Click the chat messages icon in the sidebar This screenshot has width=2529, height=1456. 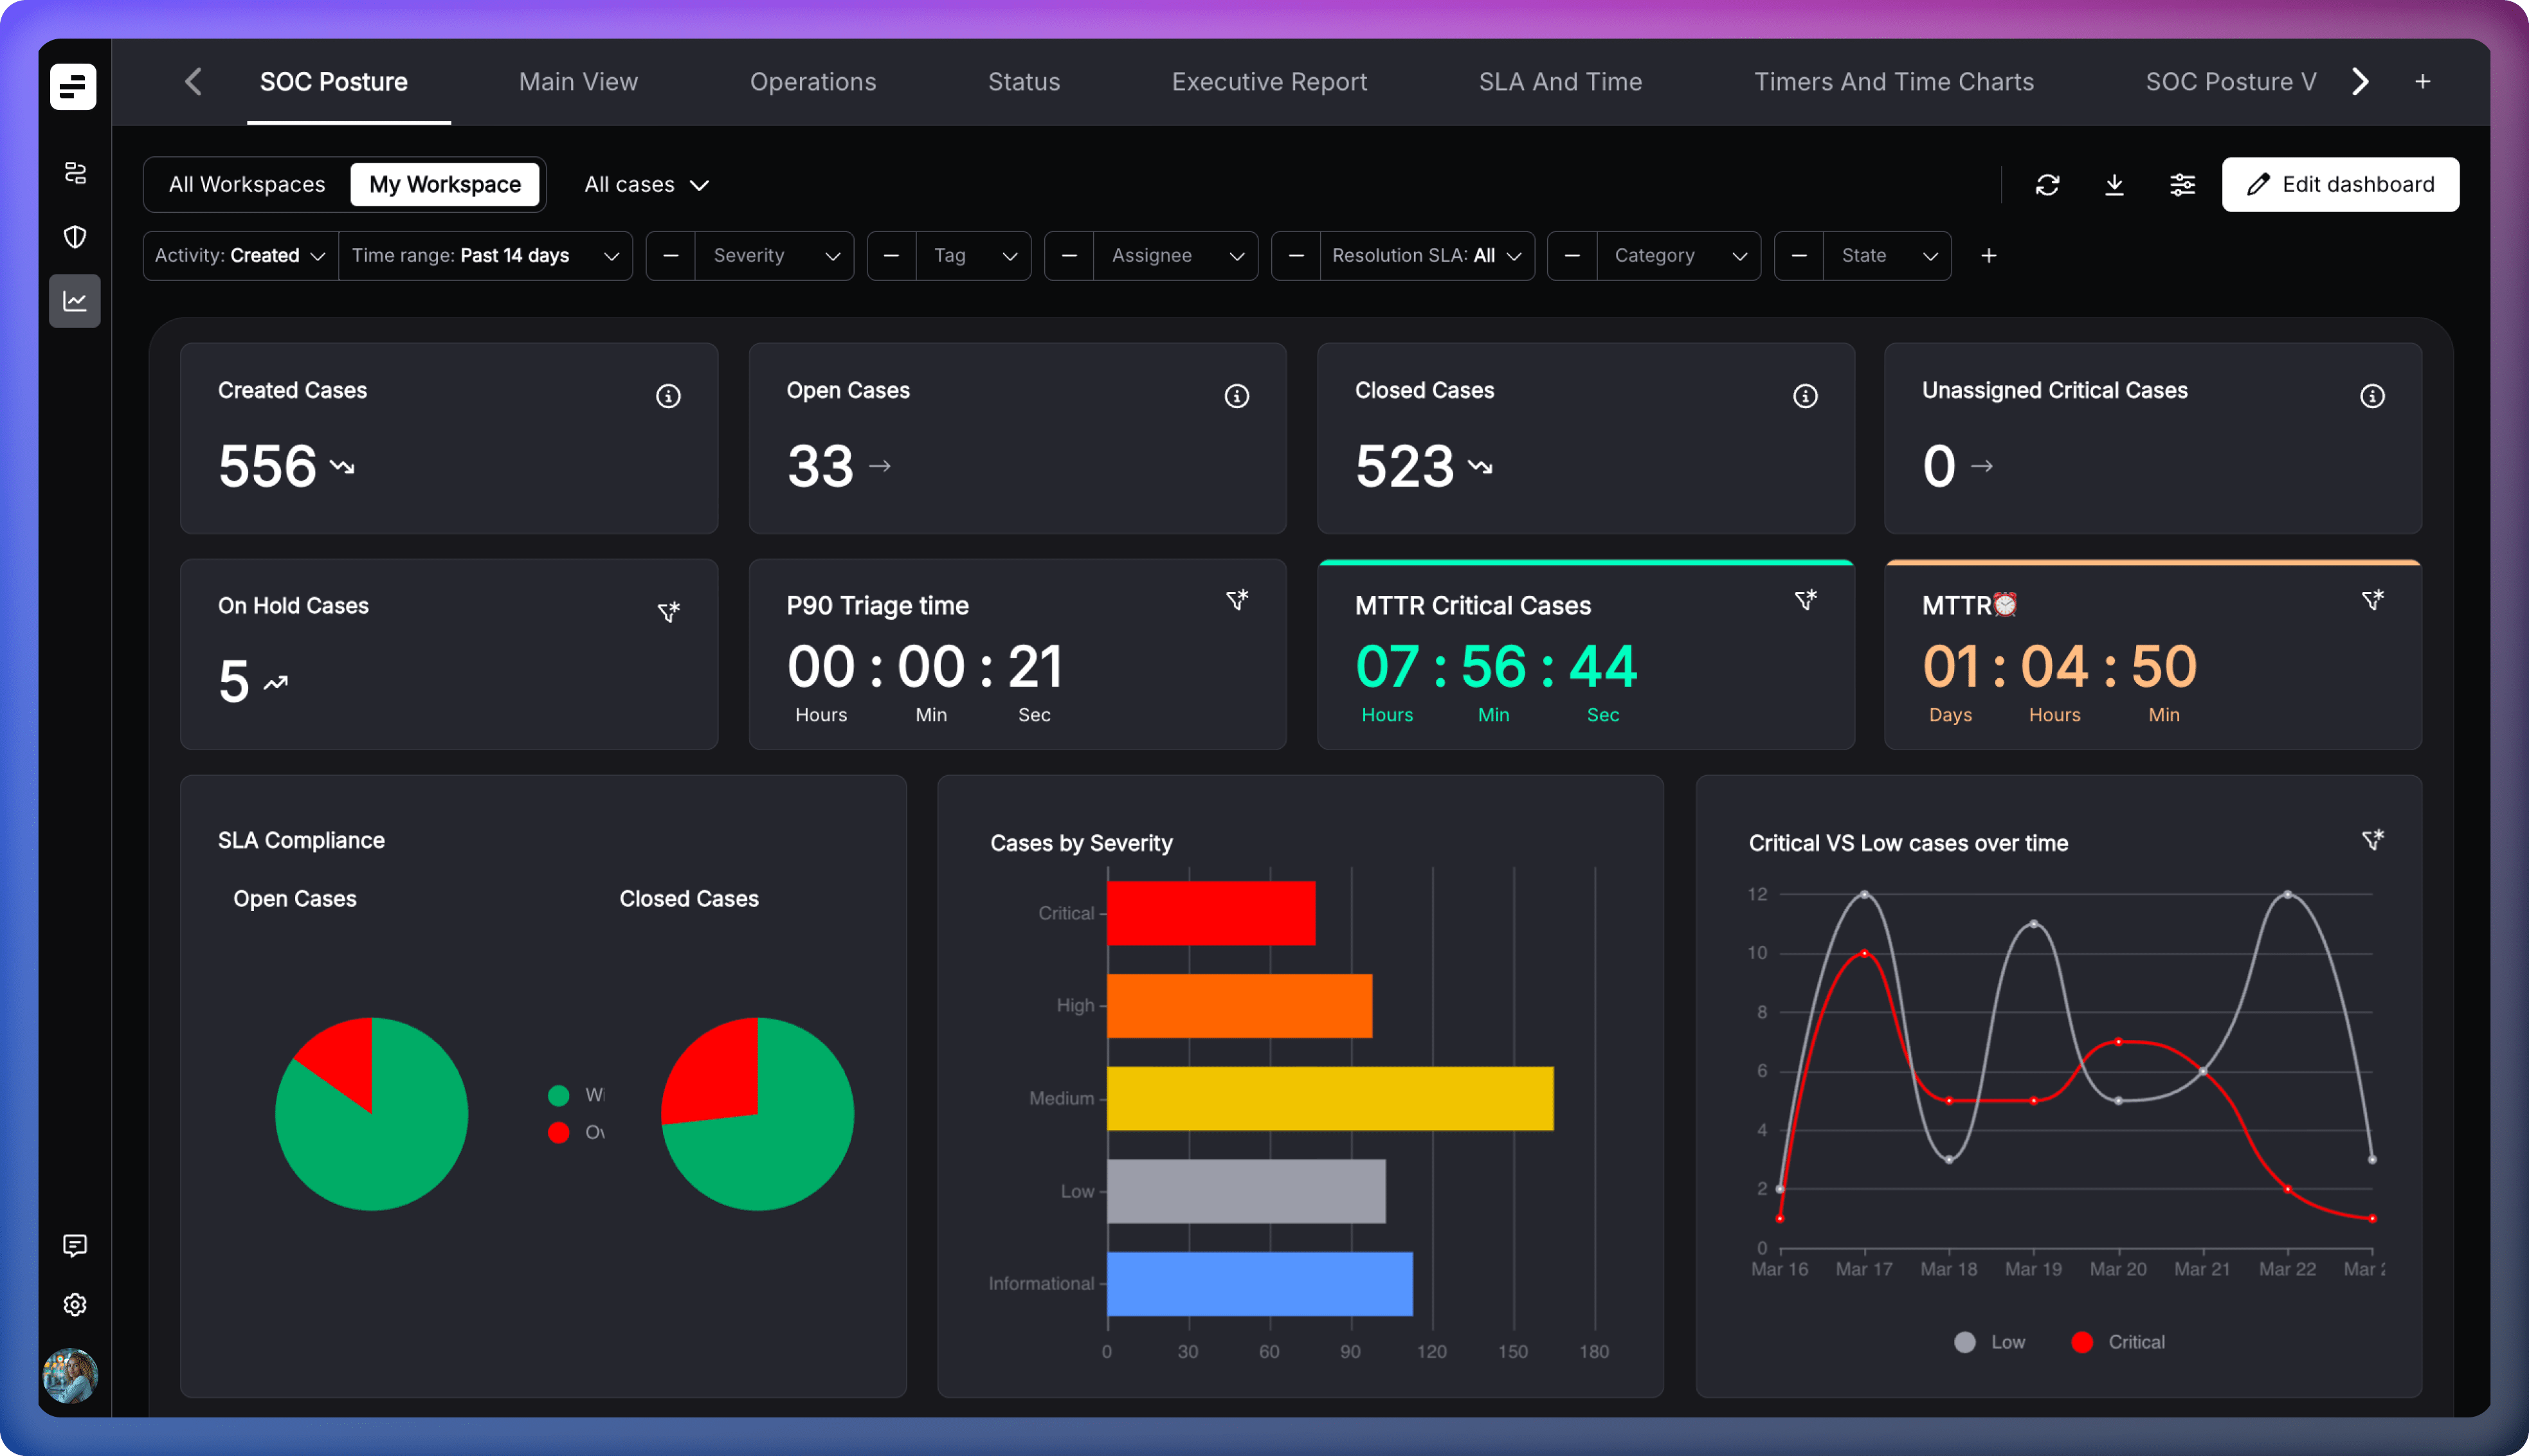[x=75, y=1245]
